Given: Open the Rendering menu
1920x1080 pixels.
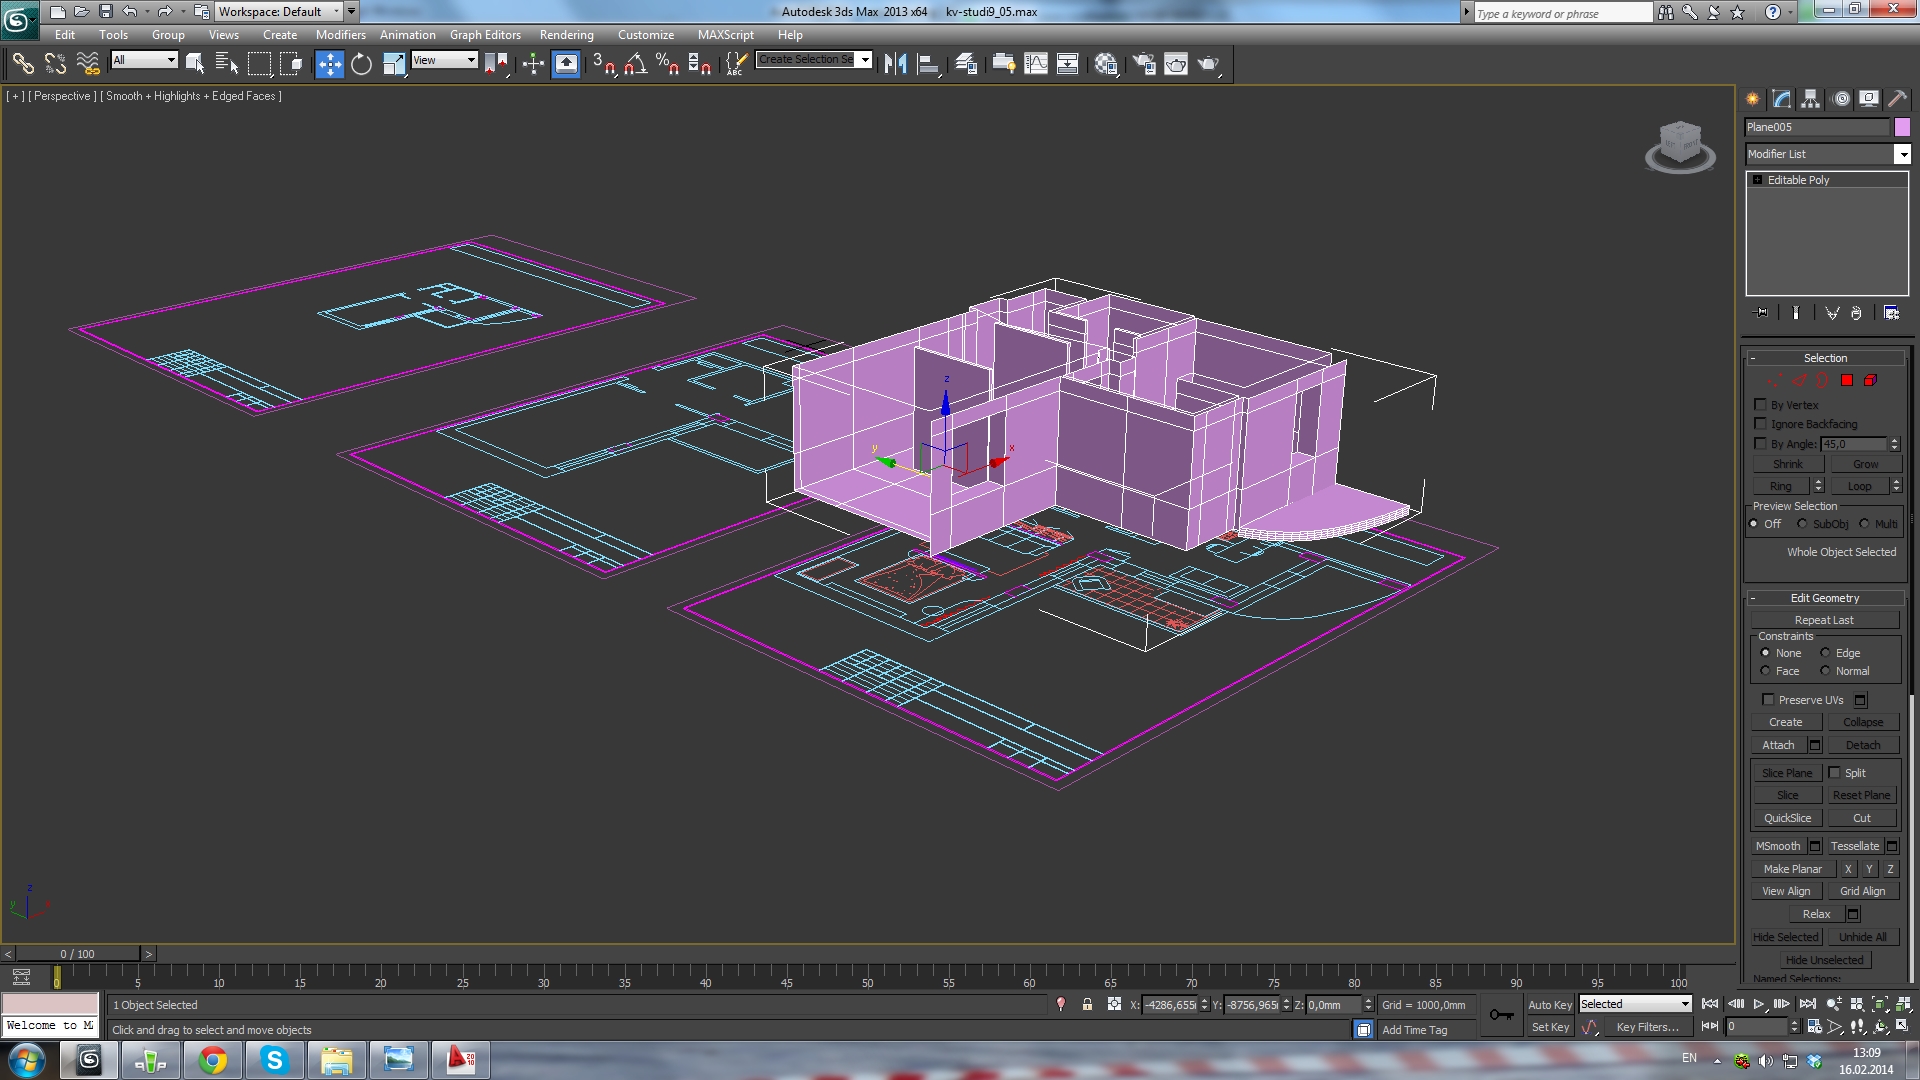Looking at the screenshot, I should pos(566,34).
